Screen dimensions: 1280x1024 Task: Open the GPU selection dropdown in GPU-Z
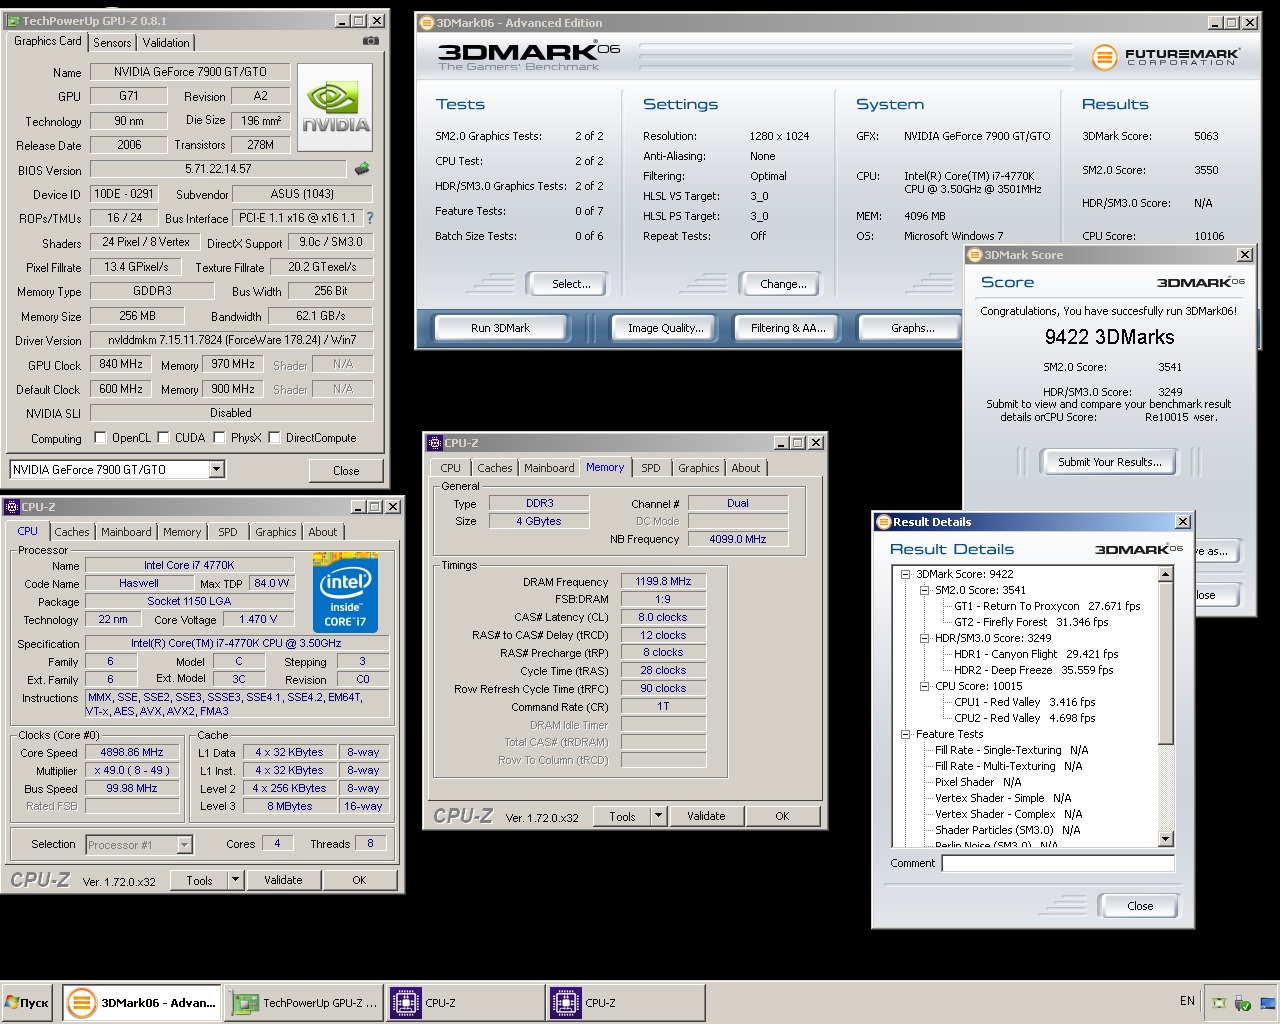(x=216, y=469)
